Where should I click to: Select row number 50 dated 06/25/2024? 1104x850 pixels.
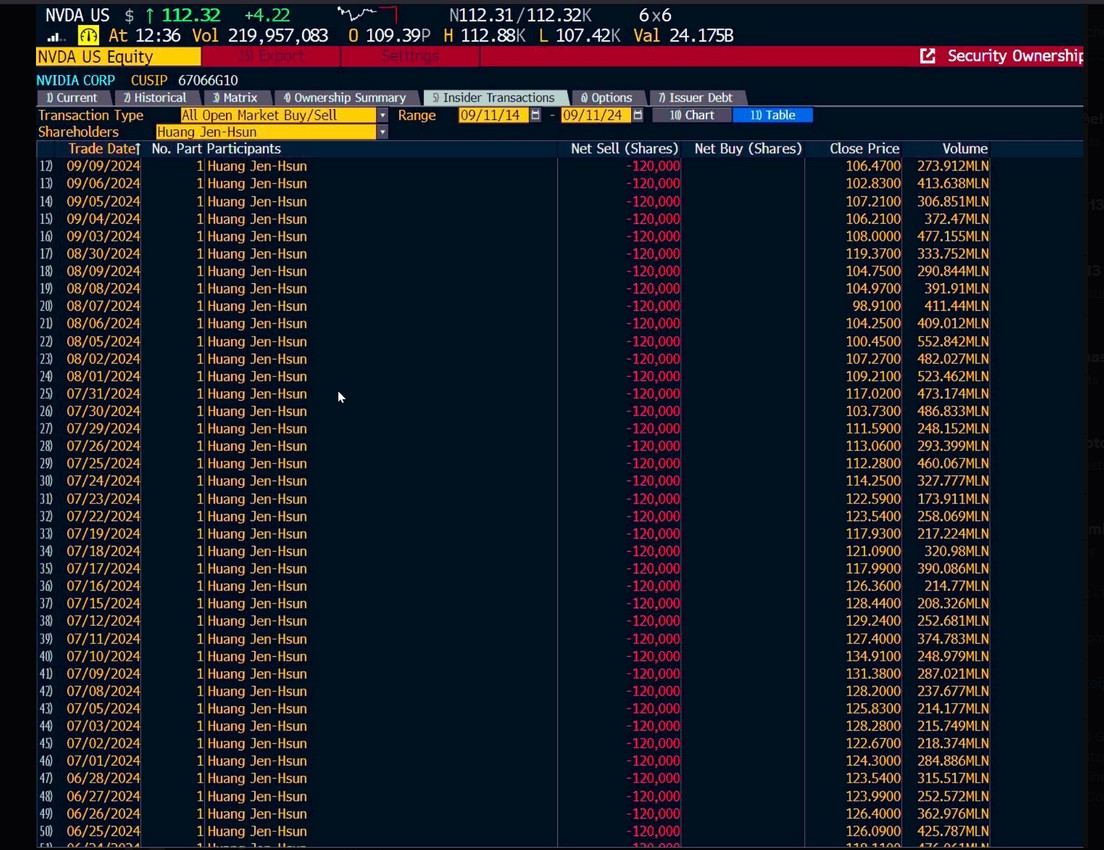coord(514,831)
